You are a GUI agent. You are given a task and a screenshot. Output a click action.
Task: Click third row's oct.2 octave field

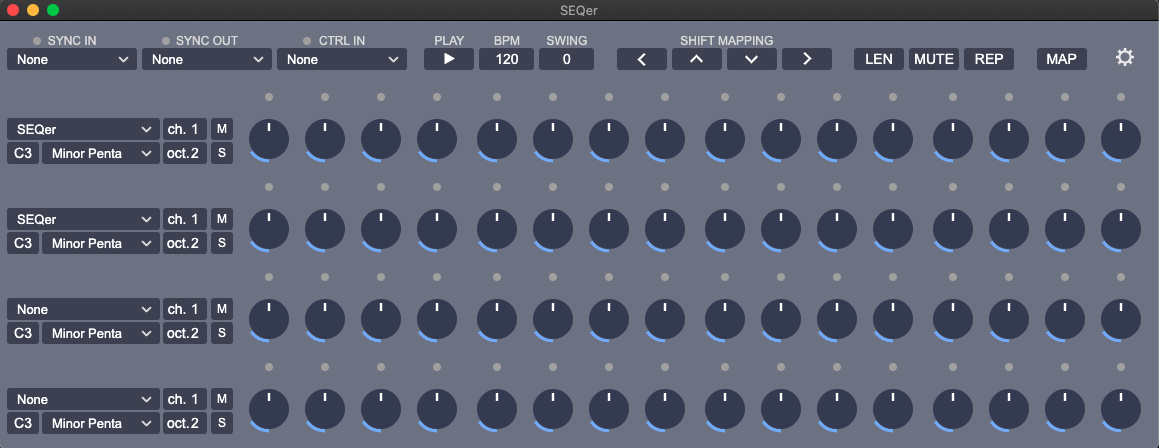(185, 333)
